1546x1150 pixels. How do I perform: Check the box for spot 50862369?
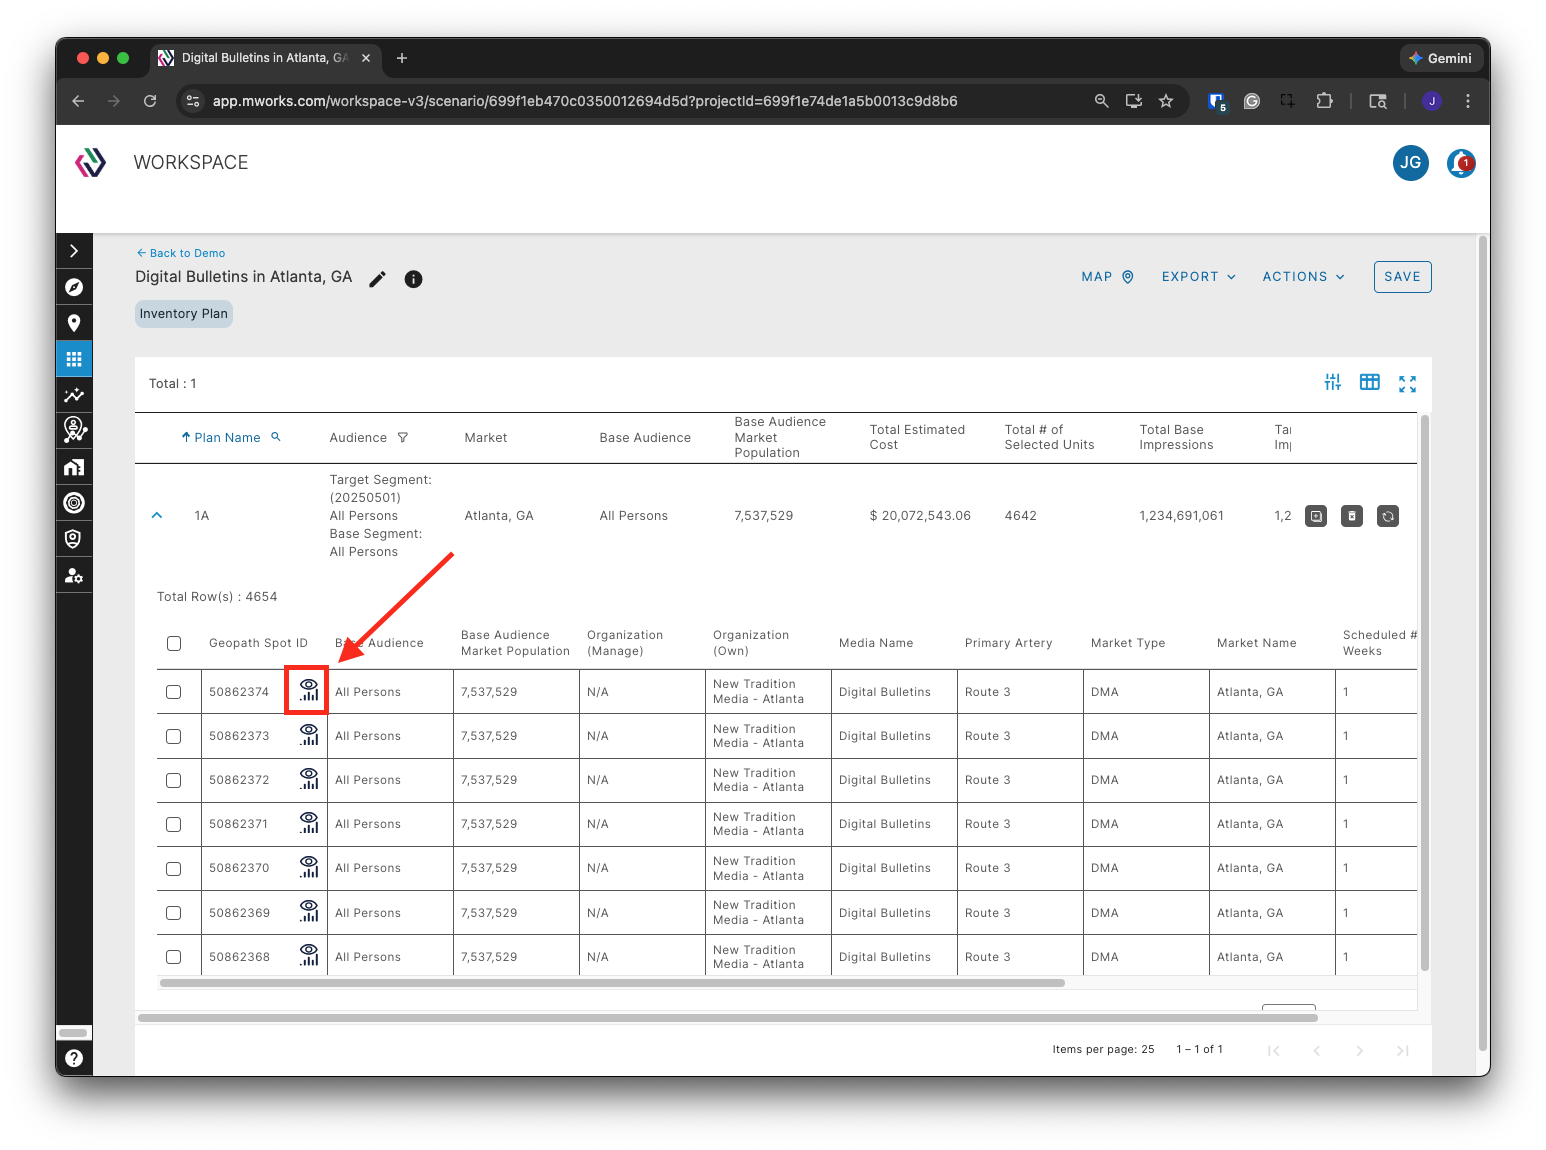point(174,913)
